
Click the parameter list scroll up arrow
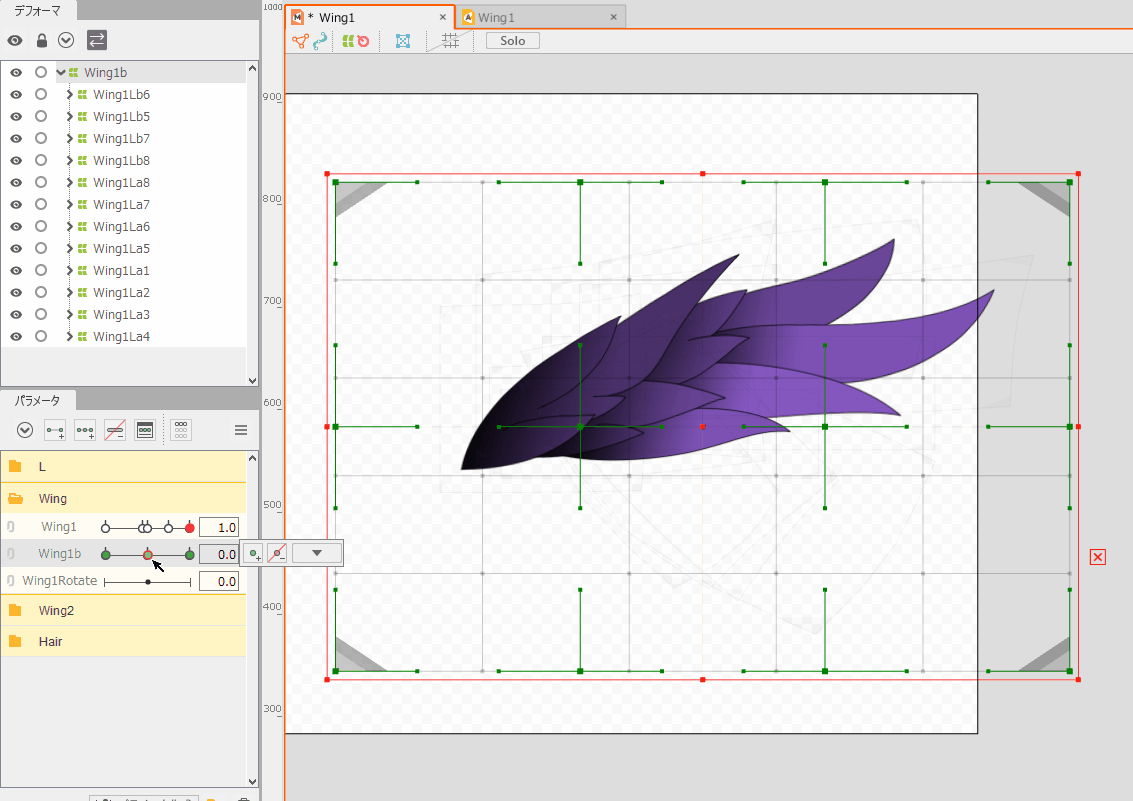coord(252,458)
